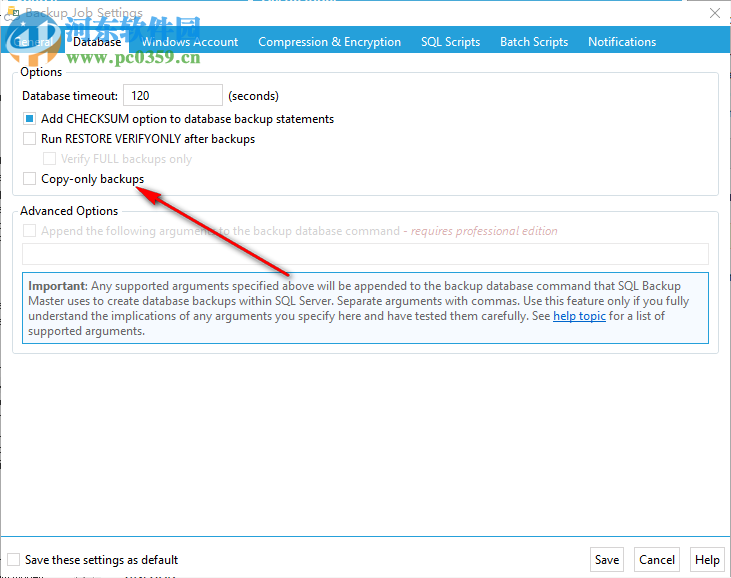This screenshot has height=578, width=731.
Task: Toggle Append arguments to backup command checkbox
Action: (29, 231)
